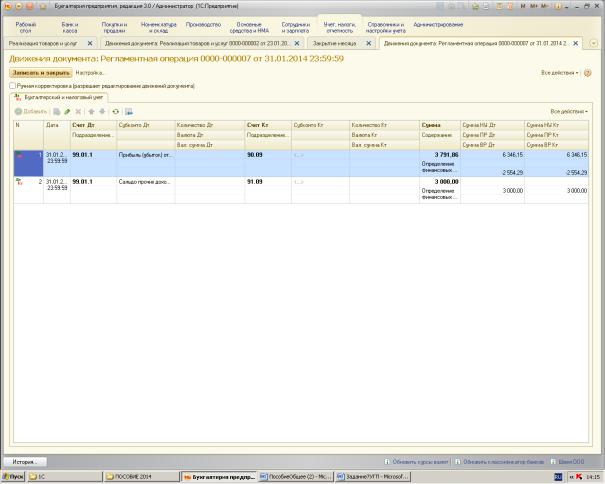Open the Учет, налоги, отчетность section
Viewport: 605px width, 484px height.
tap(340, 27)
